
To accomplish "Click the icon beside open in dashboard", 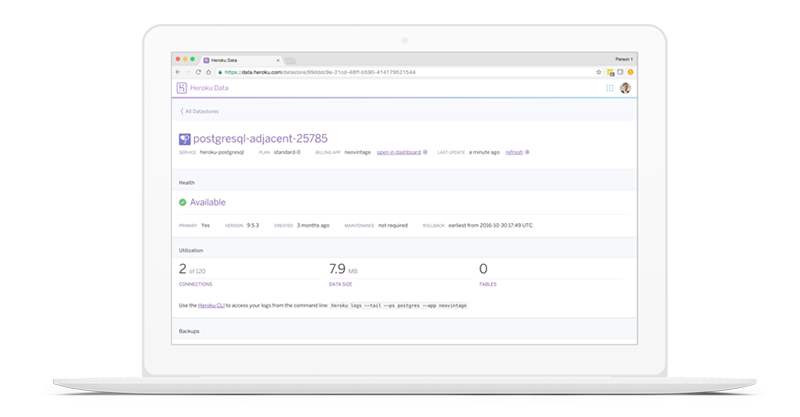I will coord(425,152).
